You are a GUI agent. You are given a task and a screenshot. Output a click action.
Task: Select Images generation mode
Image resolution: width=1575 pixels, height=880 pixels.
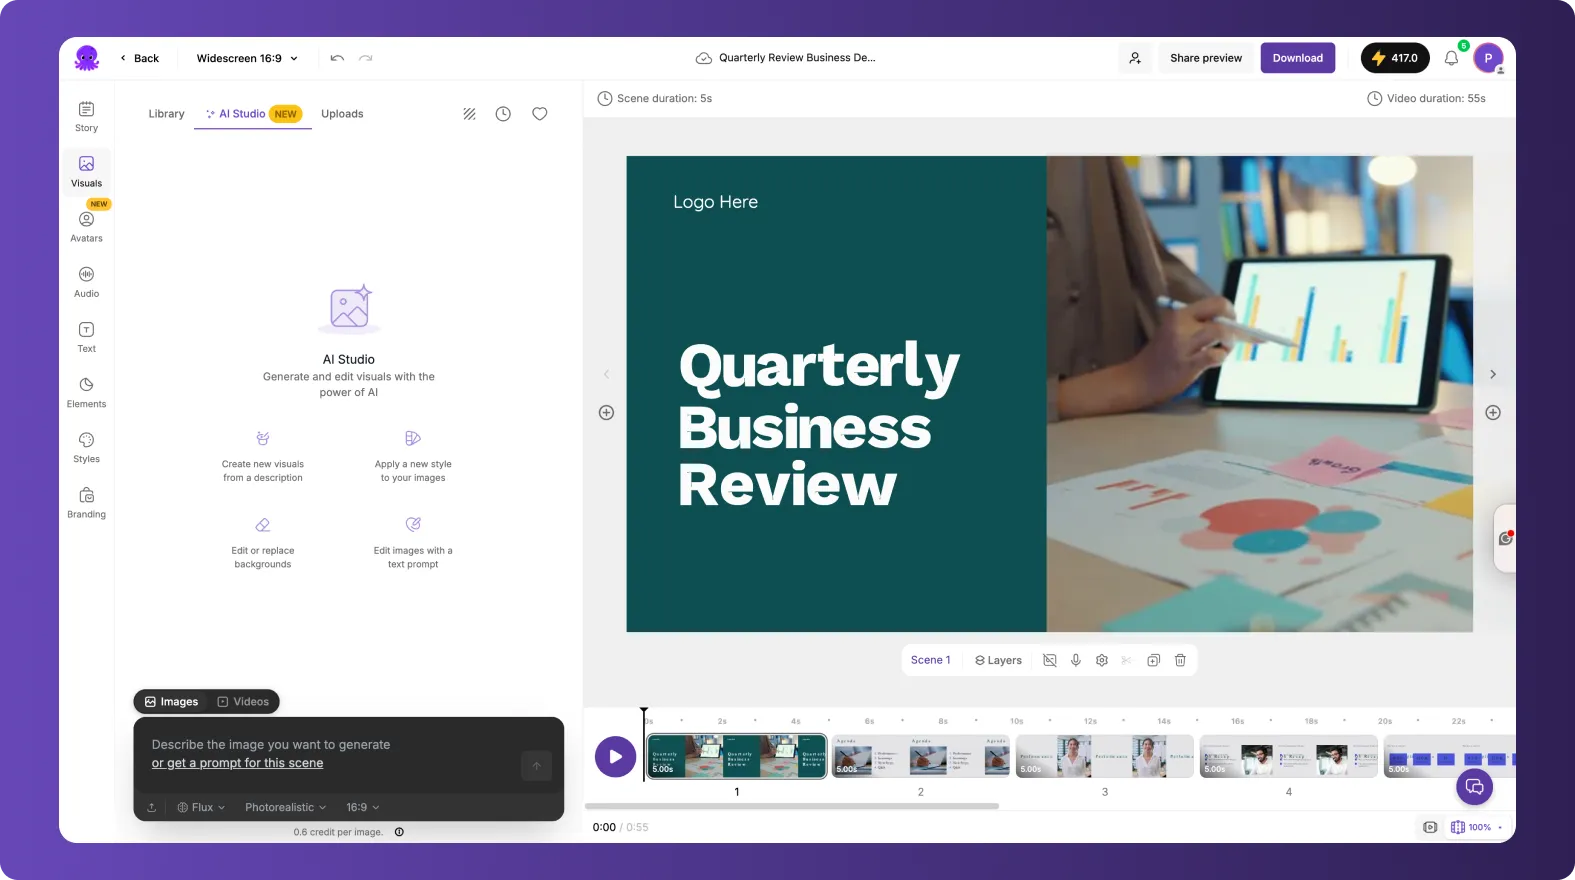click(171, 702)
